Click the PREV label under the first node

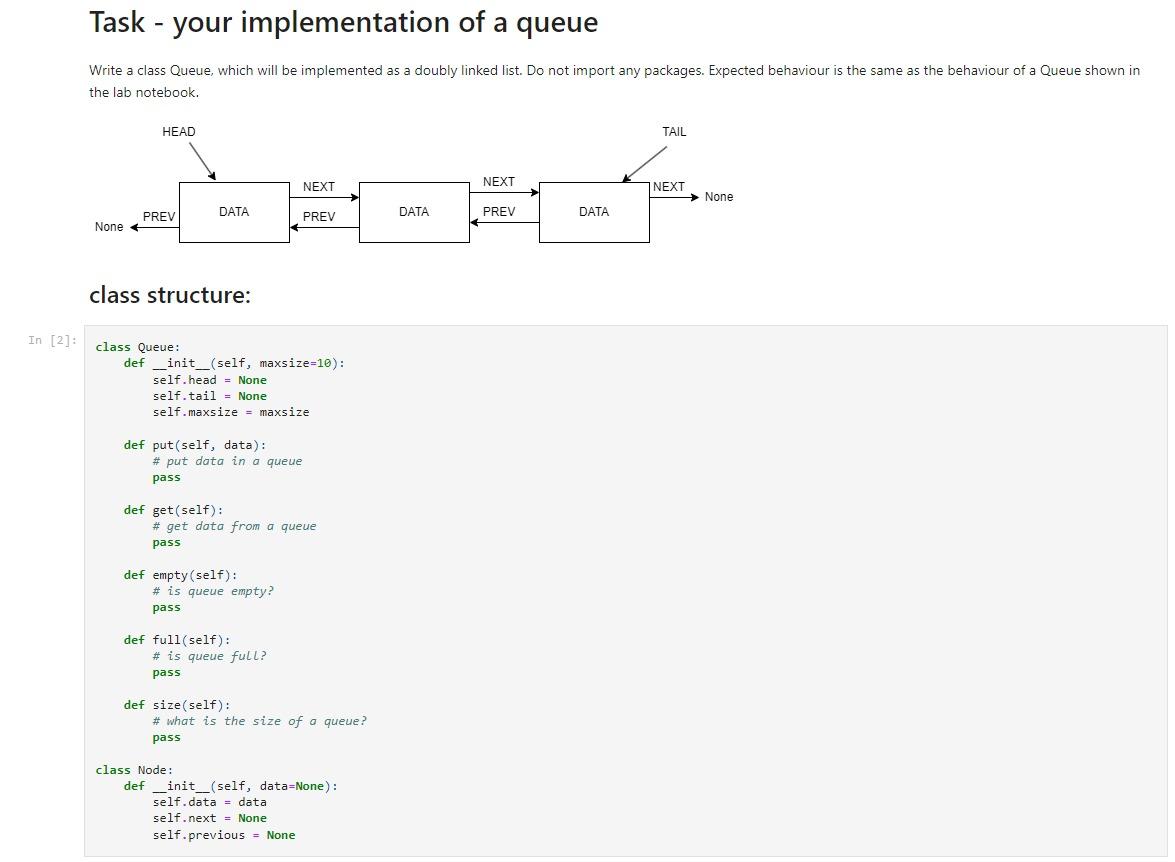[160, 216]
